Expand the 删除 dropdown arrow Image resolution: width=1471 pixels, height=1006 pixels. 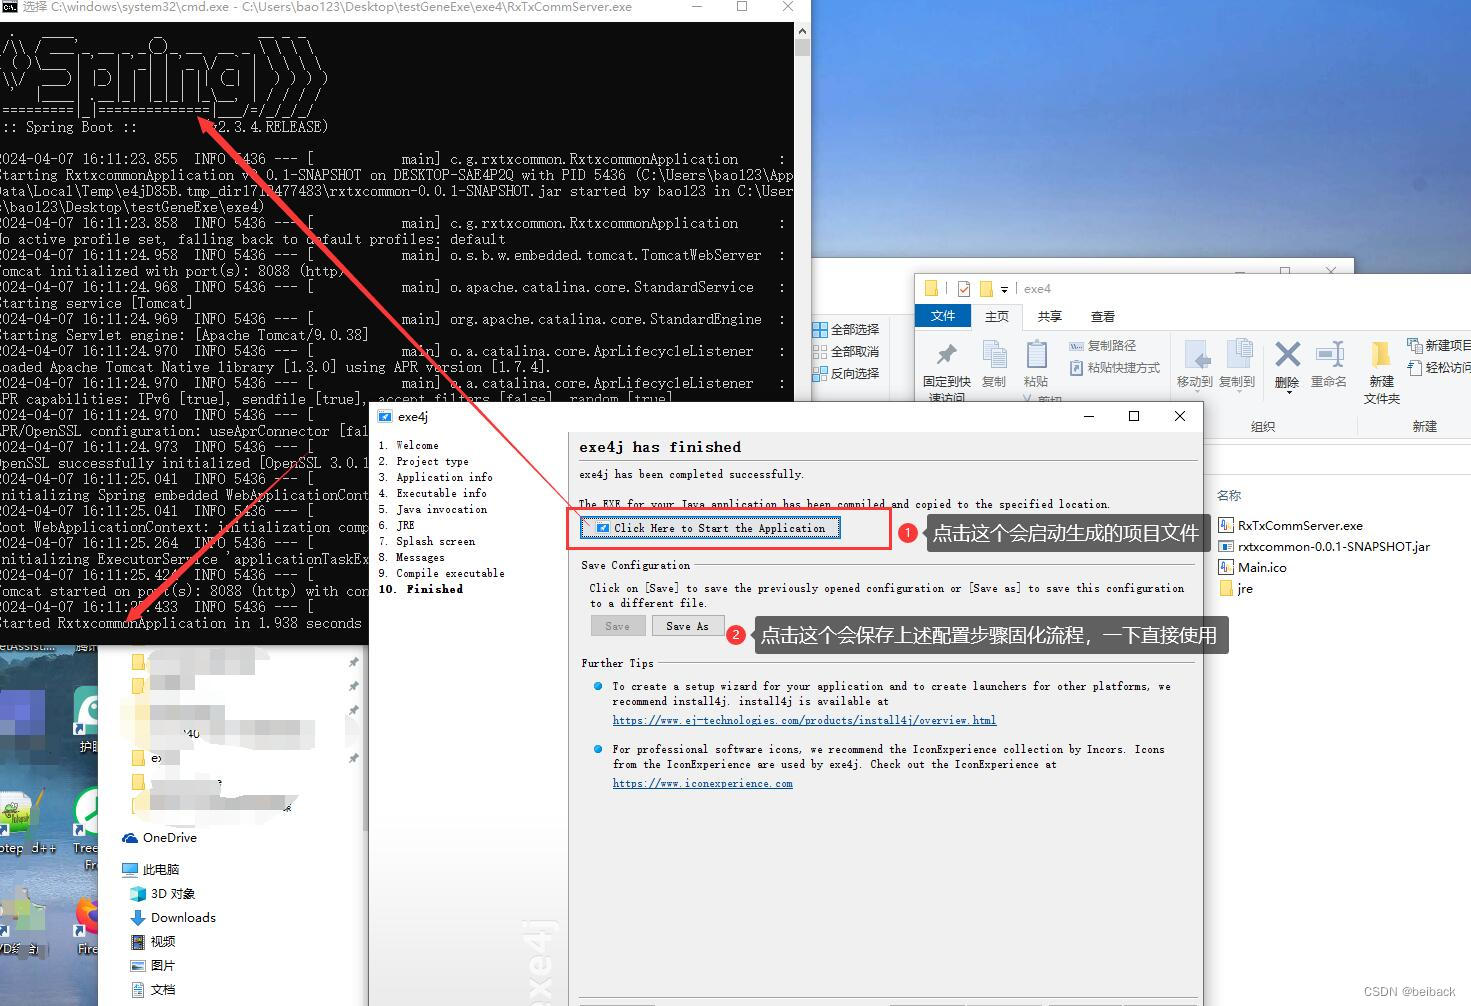point(1287,392)
